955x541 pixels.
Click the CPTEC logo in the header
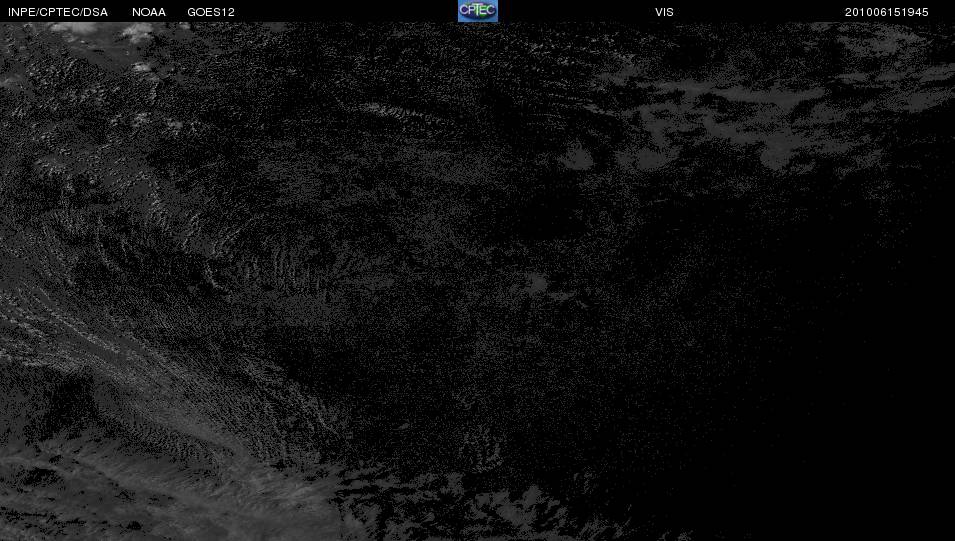[478, 11]
